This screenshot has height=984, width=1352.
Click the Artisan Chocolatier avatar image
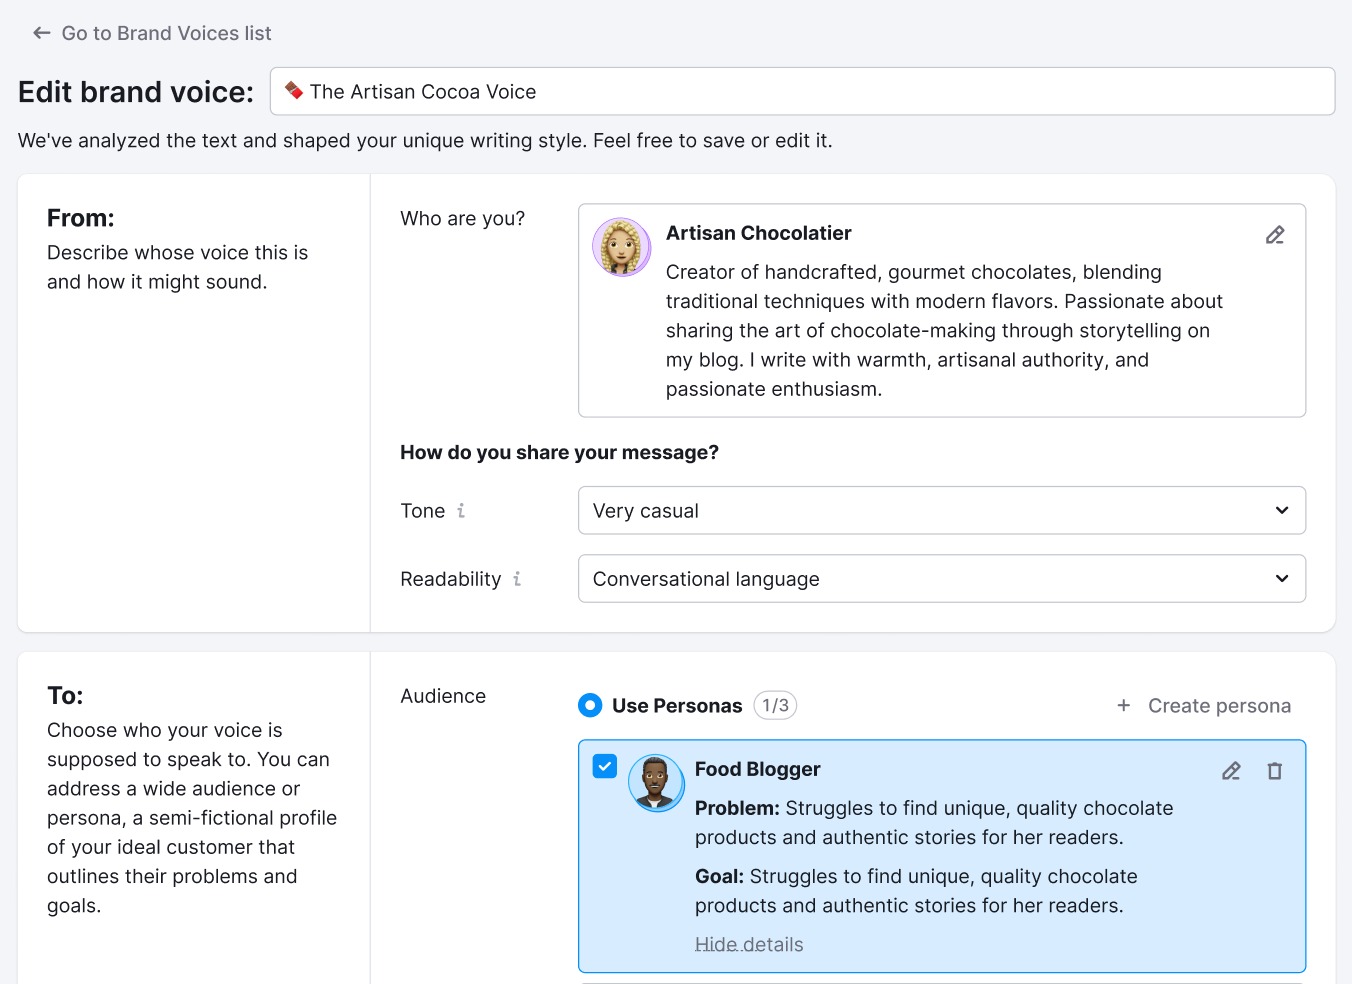tap(621, 247)
